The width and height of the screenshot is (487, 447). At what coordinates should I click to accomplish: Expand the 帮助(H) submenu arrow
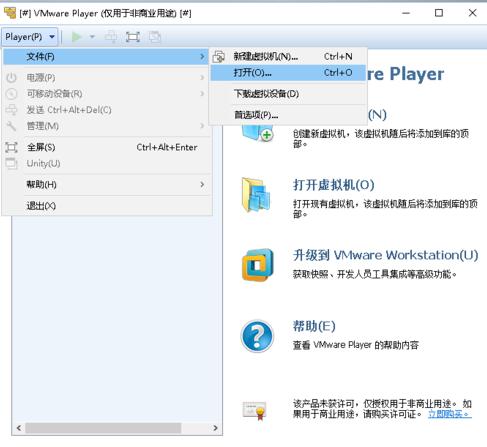[202, 184]
